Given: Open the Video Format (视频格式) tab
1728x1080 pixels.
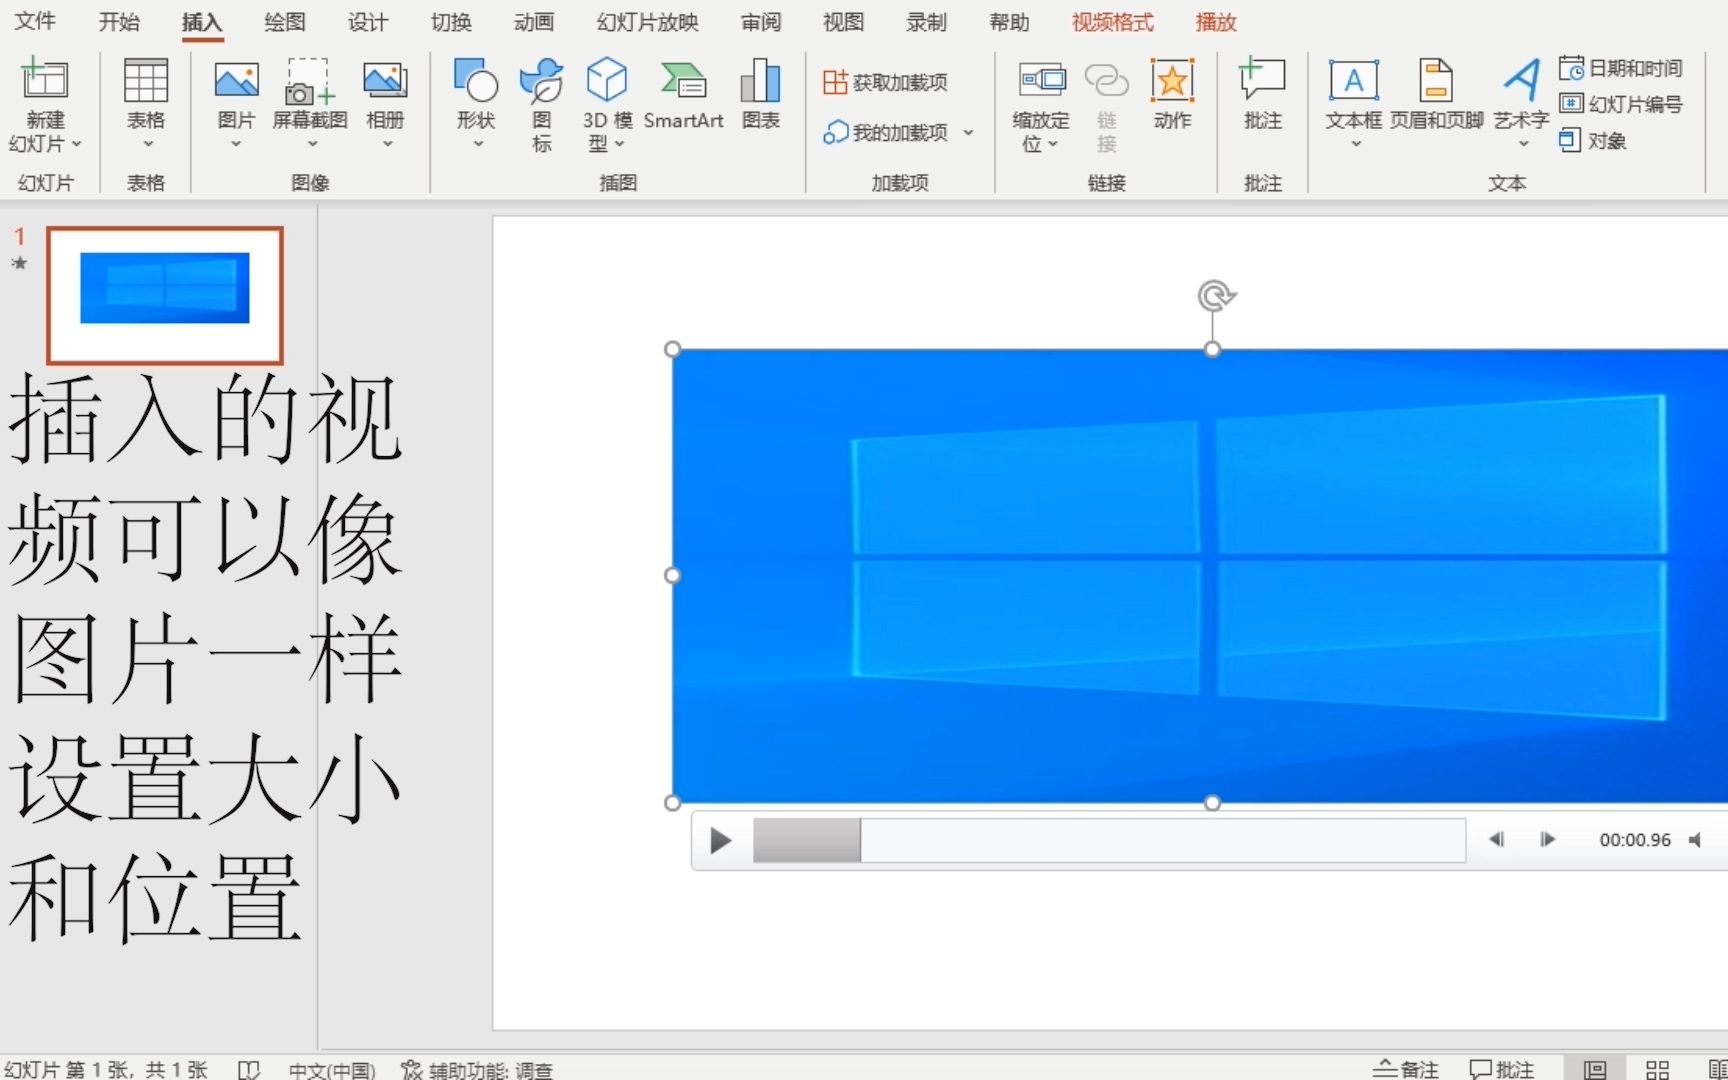Looking at the screenshot, I should (1113, 21).
